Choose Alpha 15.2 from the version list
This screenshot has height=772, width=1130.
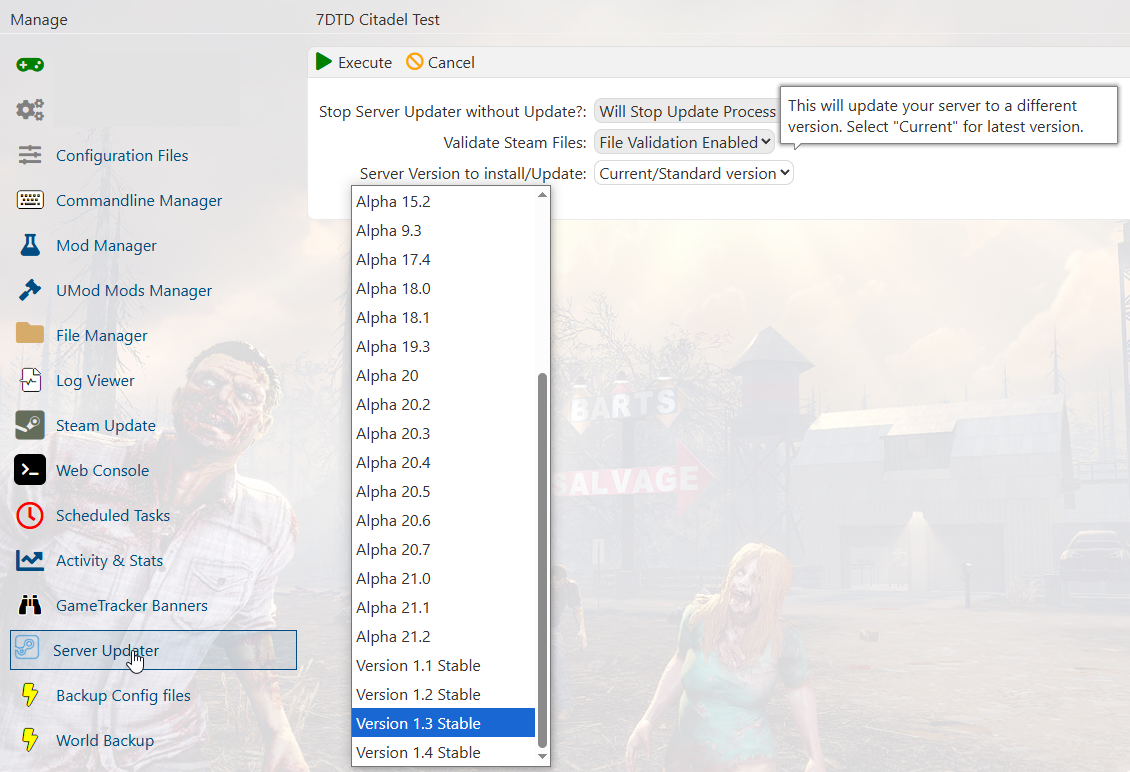(443, 201)
